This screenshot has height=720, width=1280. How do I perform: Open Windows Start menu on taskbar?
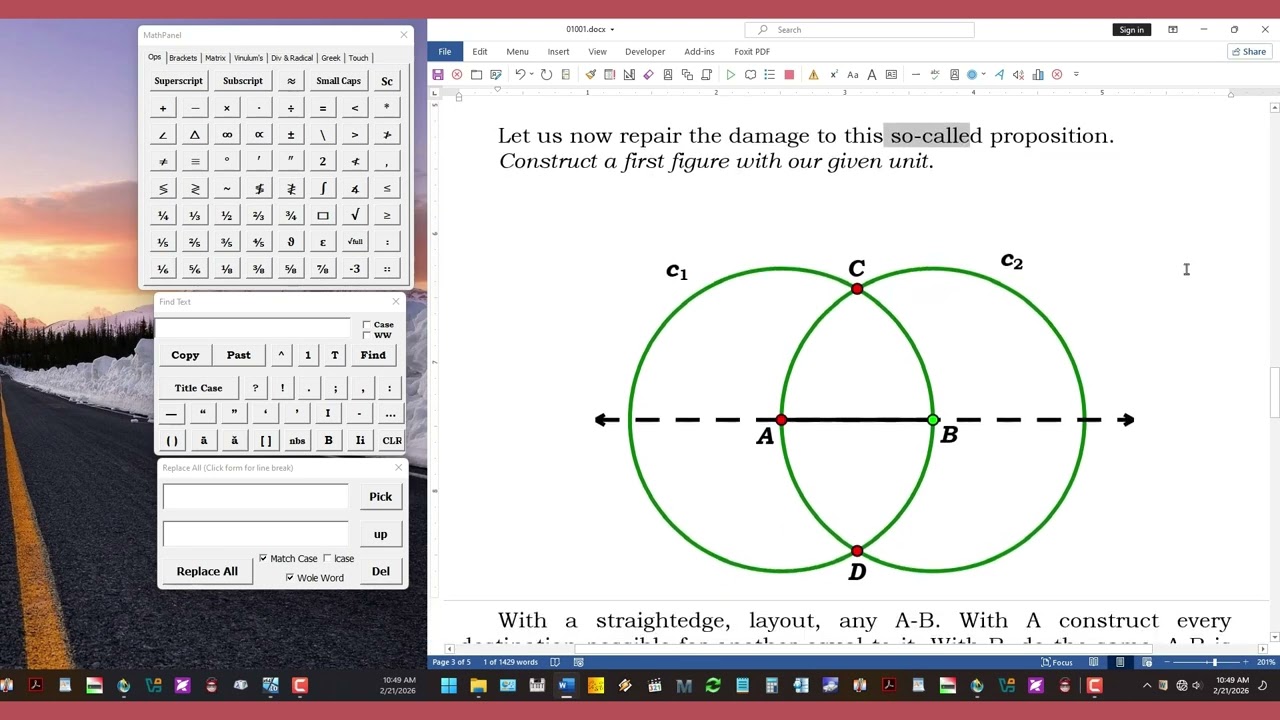[449, 685]
